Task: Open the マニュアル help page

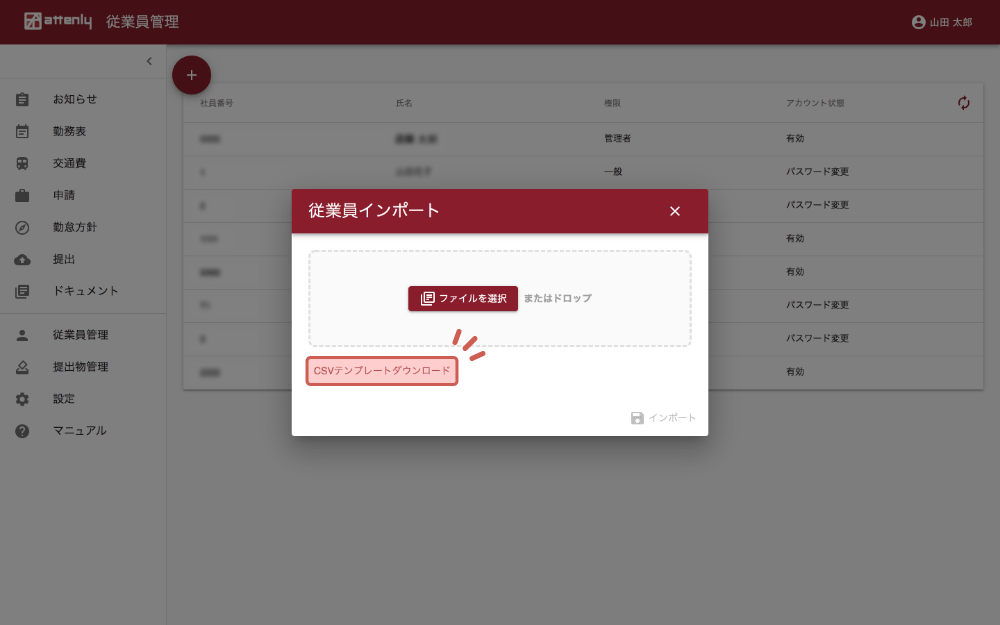Action: click(79, 431)
